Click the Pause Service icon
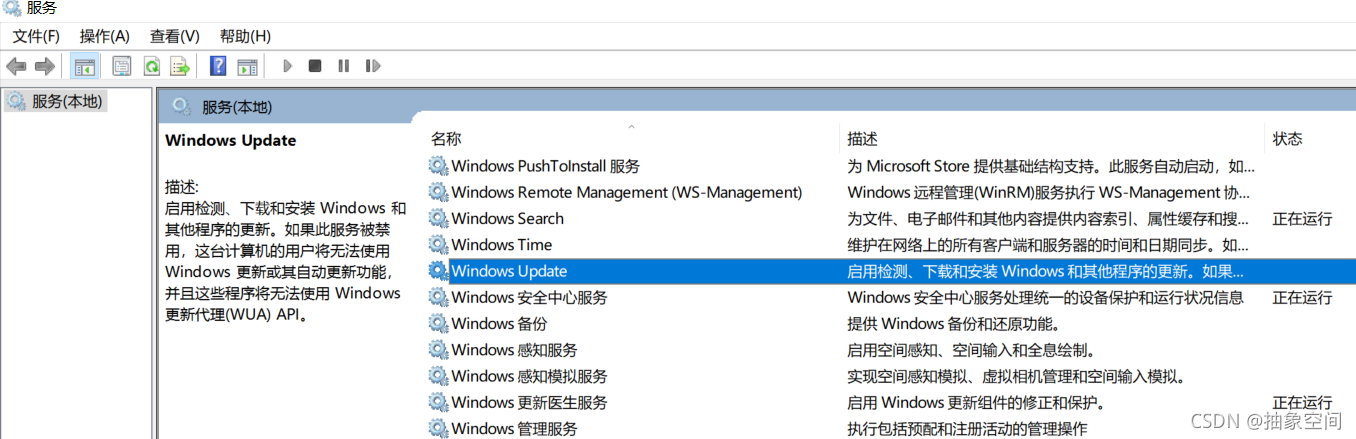 [343, 66]
